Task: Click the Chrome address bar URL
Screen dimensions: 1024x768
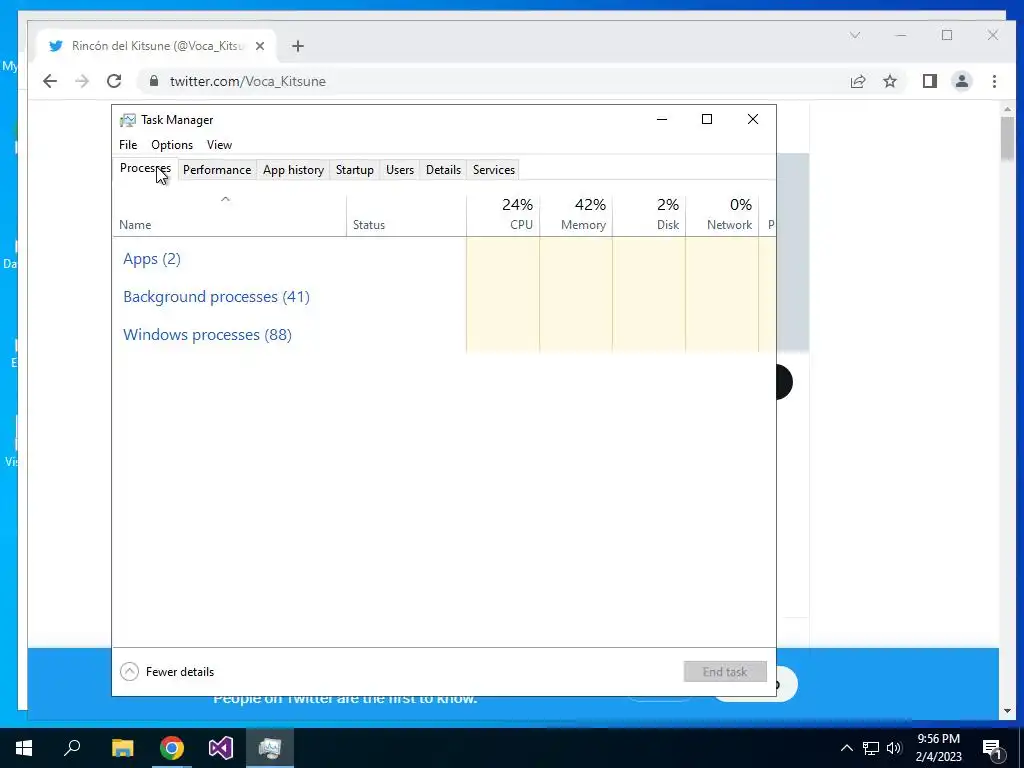Action: tap(248, 81)
